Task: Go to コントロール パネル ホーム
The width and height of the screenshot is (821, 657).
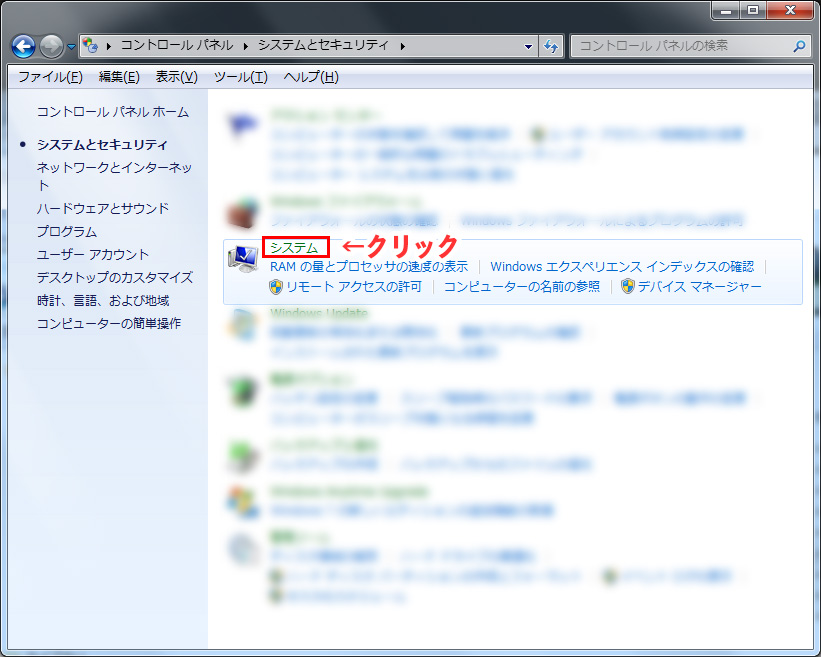Action: [x=113, y=112]
